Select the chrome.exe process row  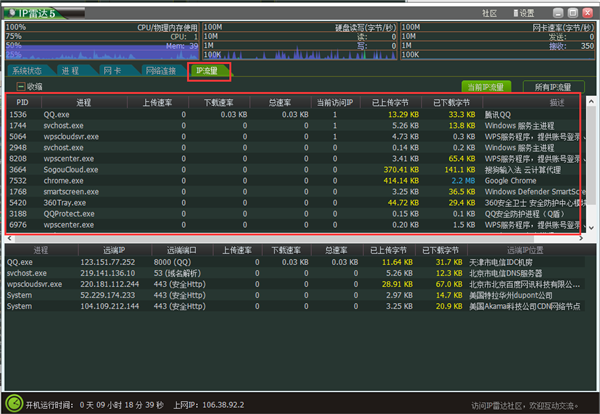coord(80,181)
